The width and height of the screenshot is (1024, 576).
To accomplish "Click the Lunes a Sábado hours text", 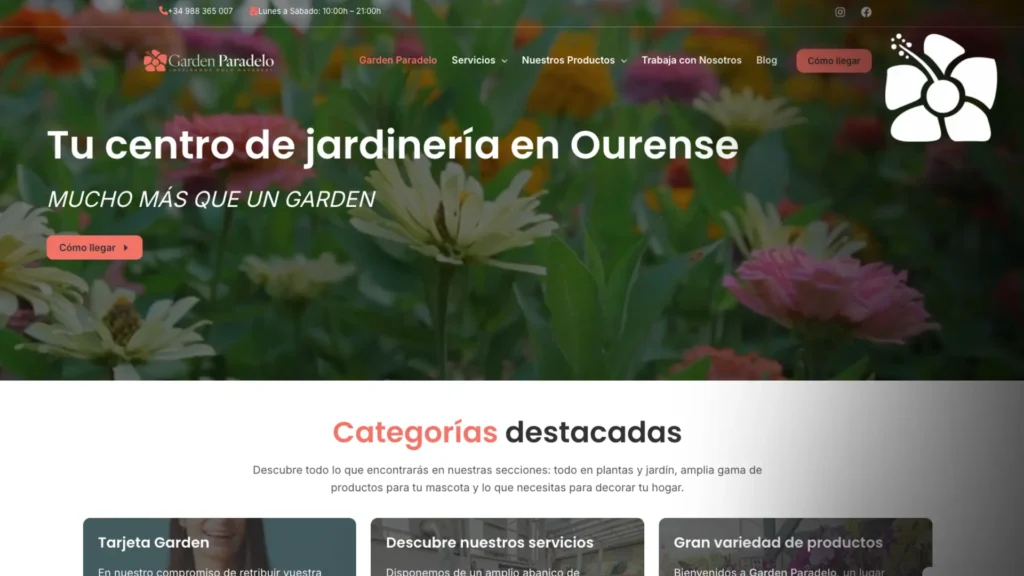I will 320,11.
